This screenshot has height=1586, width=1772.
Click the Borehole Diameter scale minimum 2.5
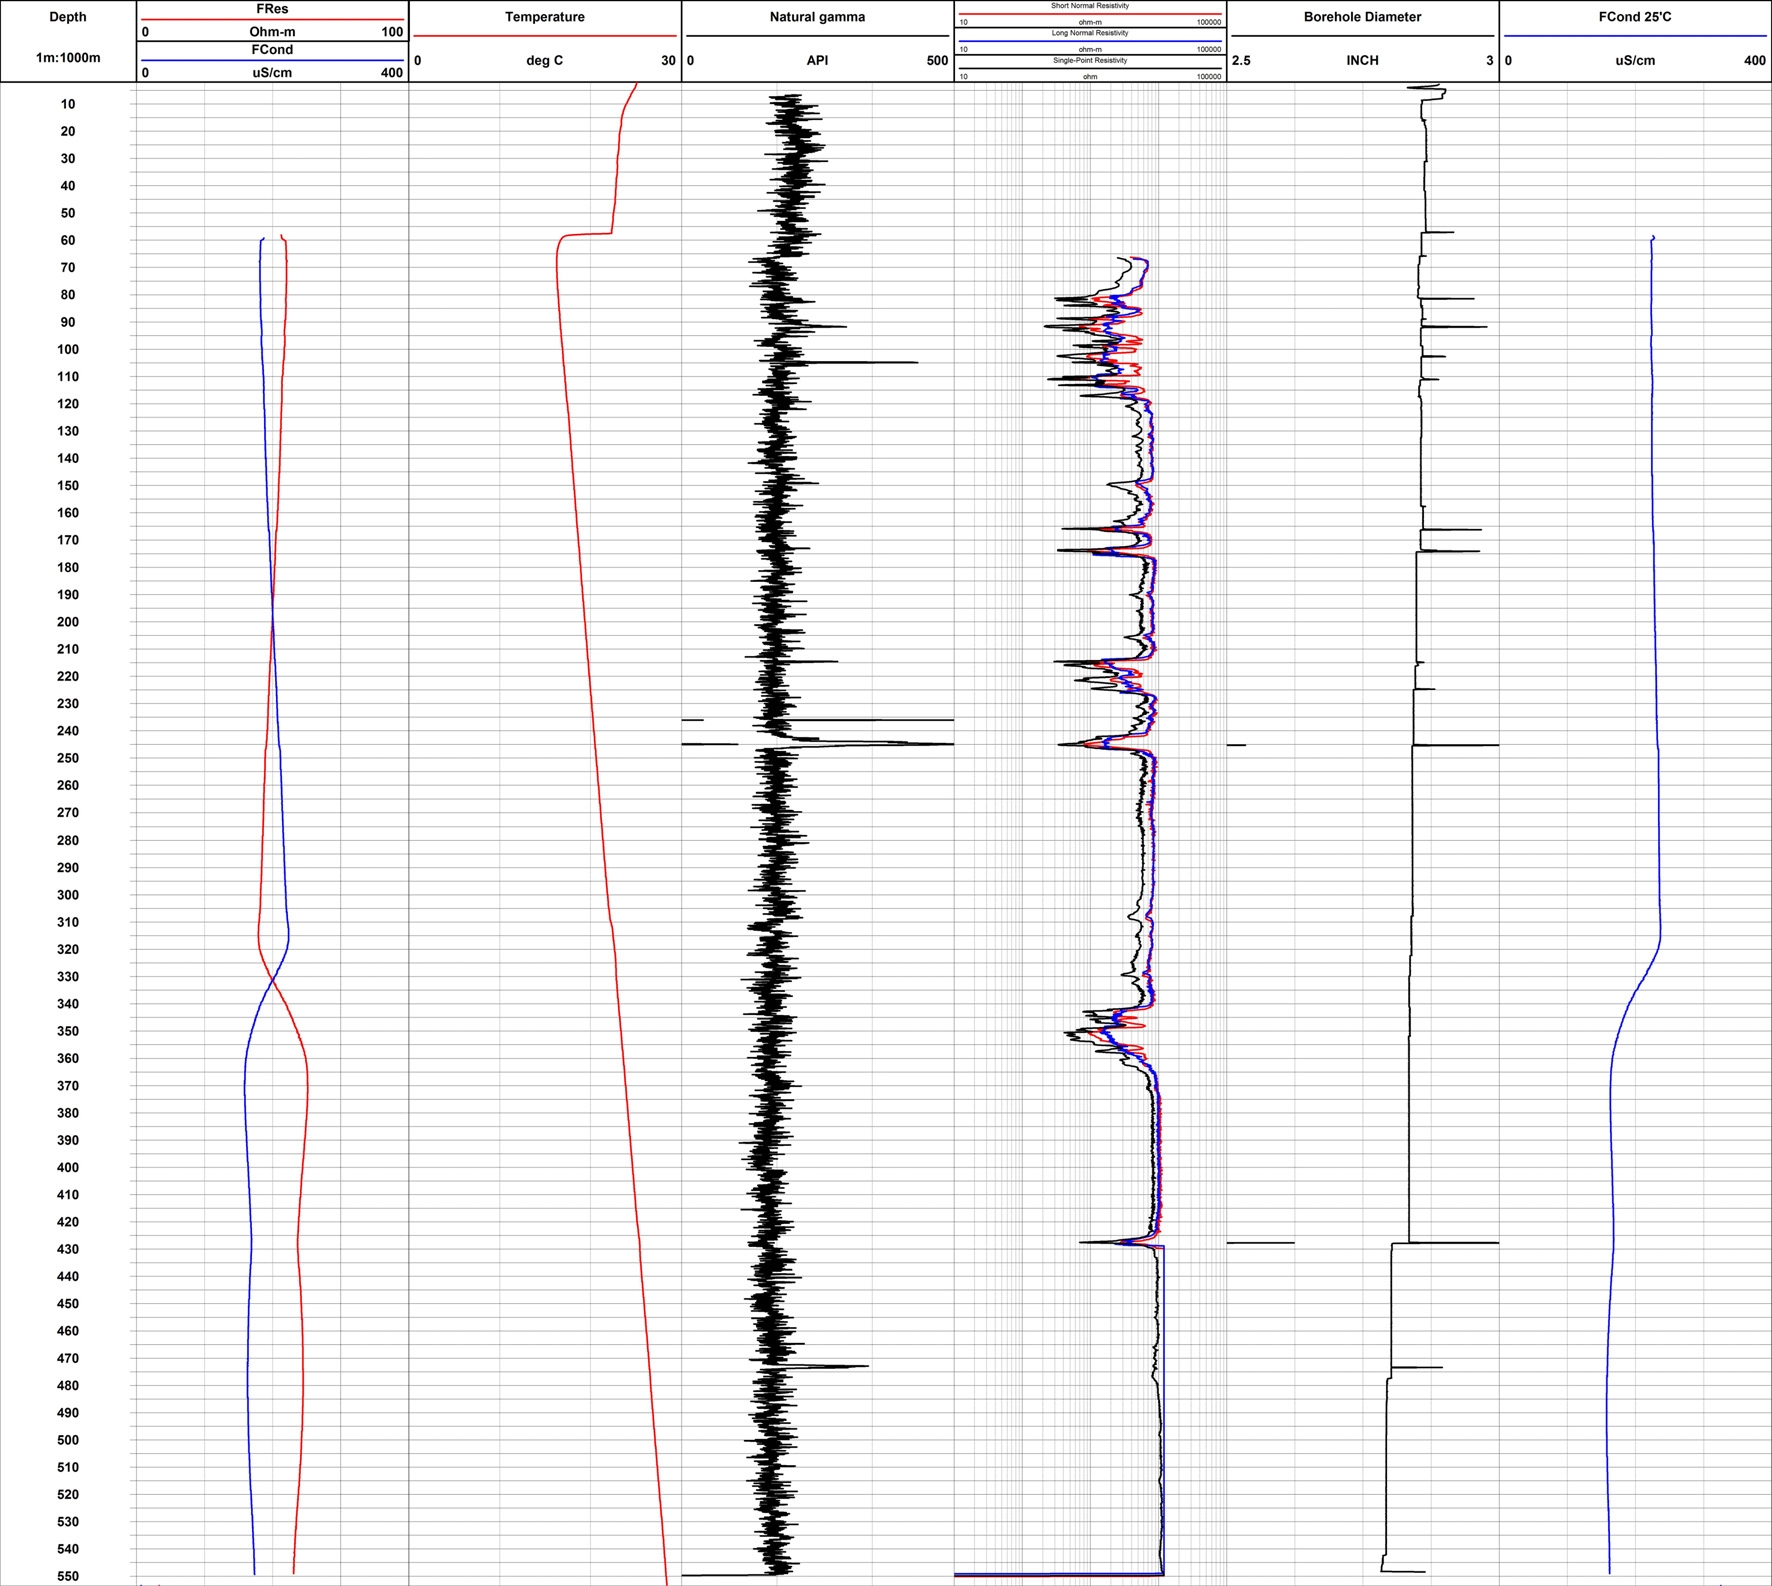(1241, 60)
